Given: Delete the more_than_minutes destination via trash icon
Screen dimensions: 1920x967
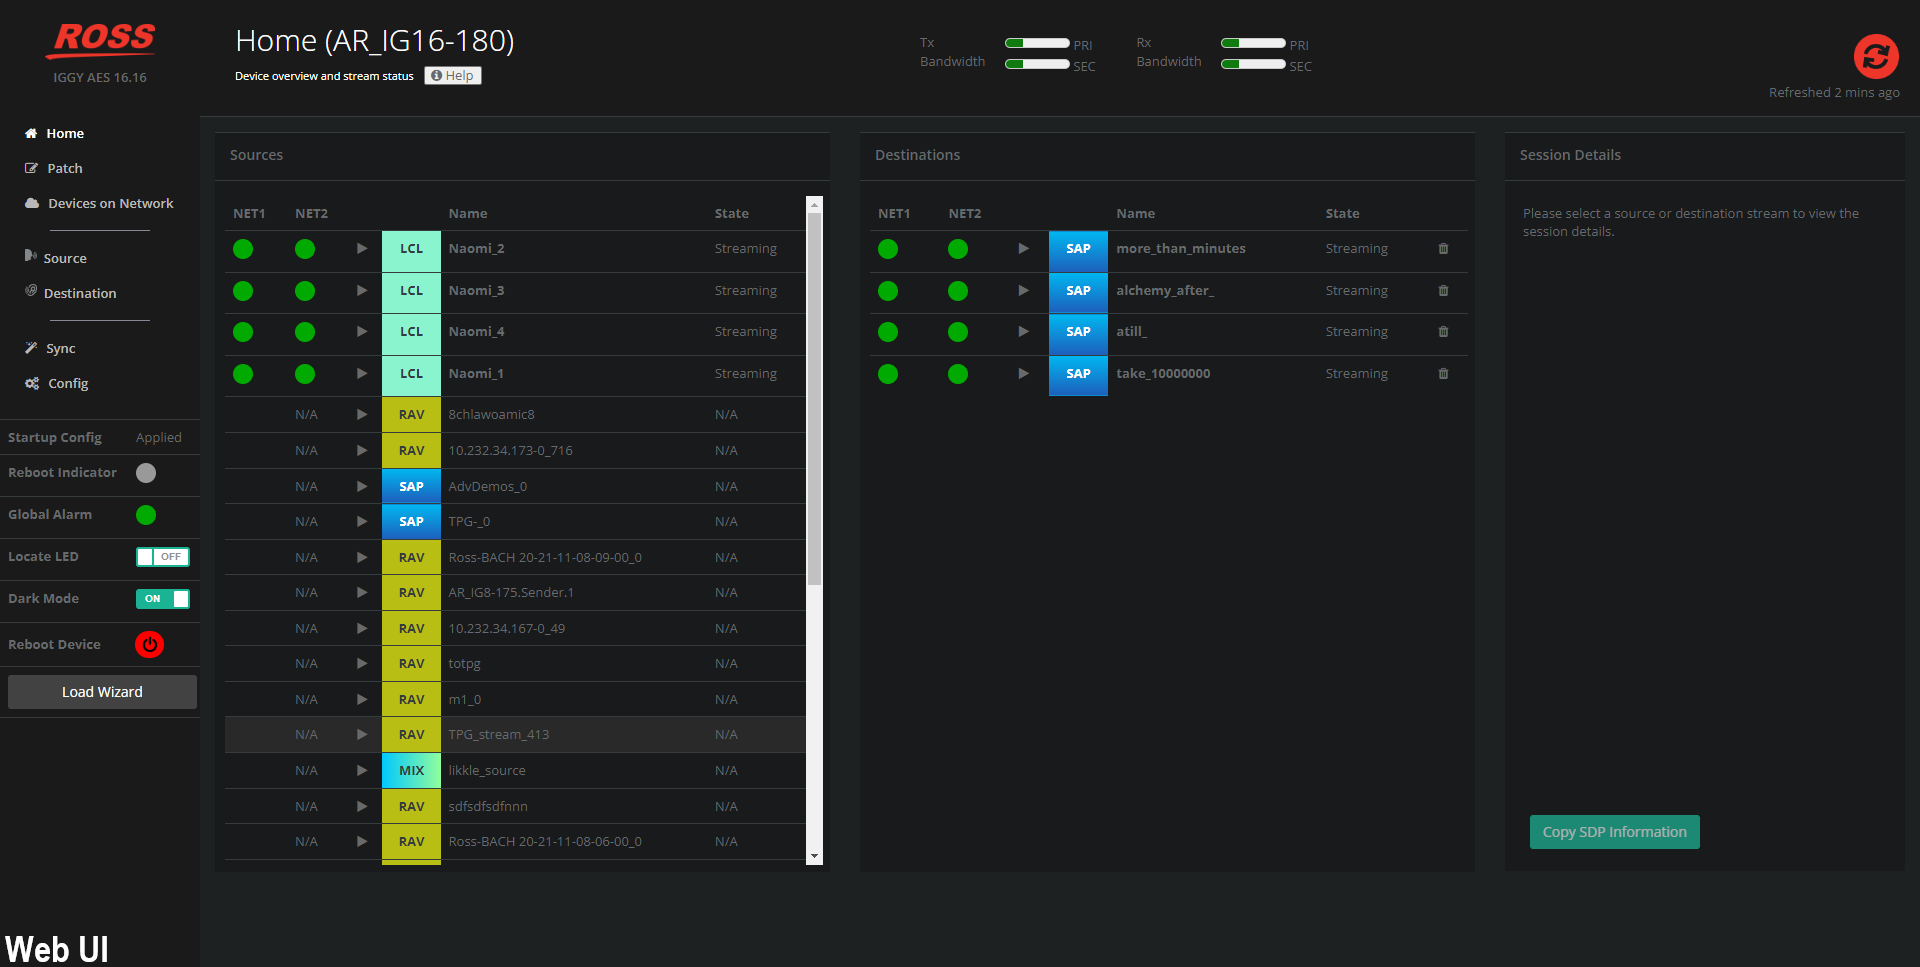Looking at the screenshot, I should [1443, 249].
